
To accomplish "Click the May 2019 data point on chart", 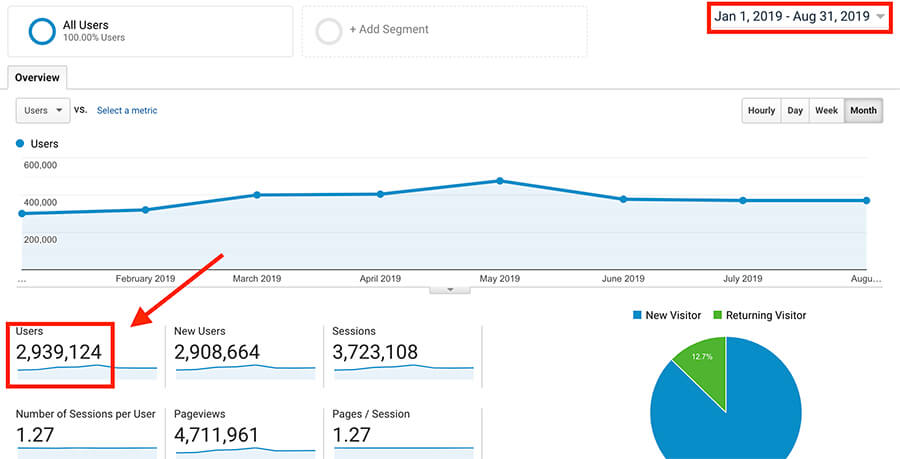I will coord(500,181).
